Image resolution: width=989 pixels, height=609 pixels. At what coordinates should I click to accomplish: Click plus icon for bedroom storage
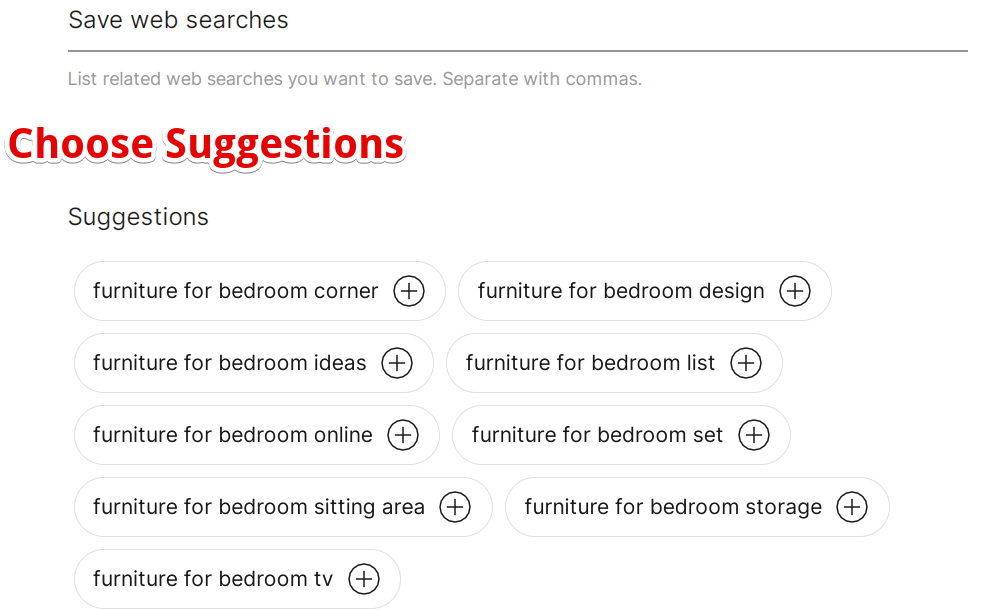click(x=852, y=507)
